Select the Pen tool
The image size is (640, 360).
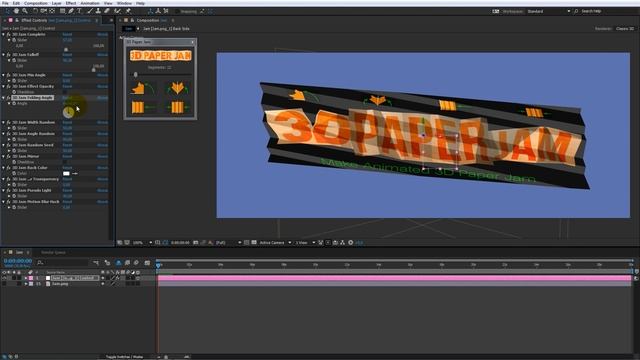(71, 11)
